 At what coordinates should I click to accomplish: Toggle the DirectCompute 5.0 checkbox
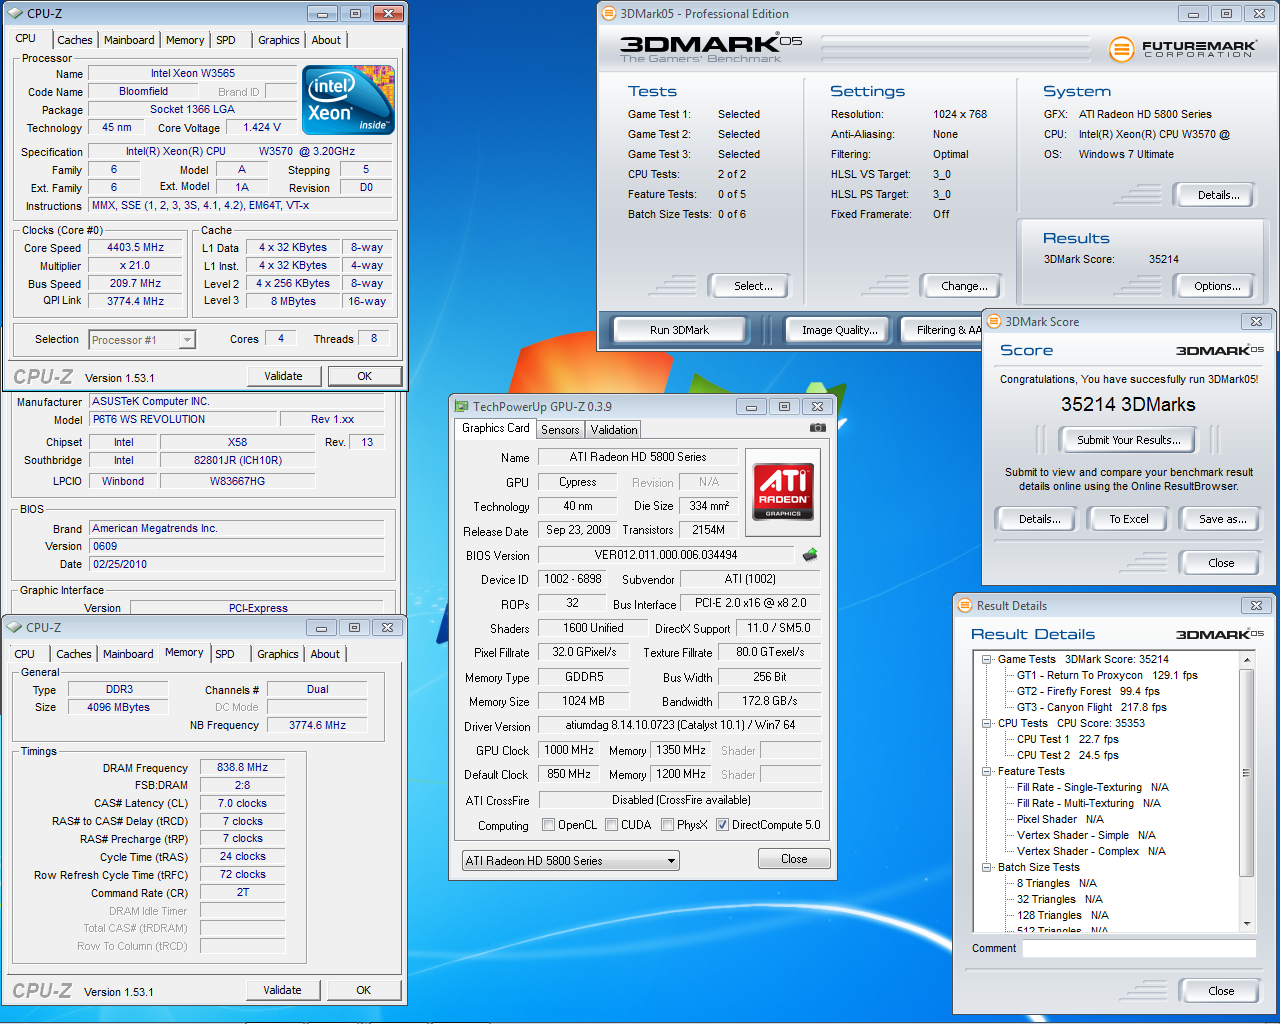click(722, 825)
